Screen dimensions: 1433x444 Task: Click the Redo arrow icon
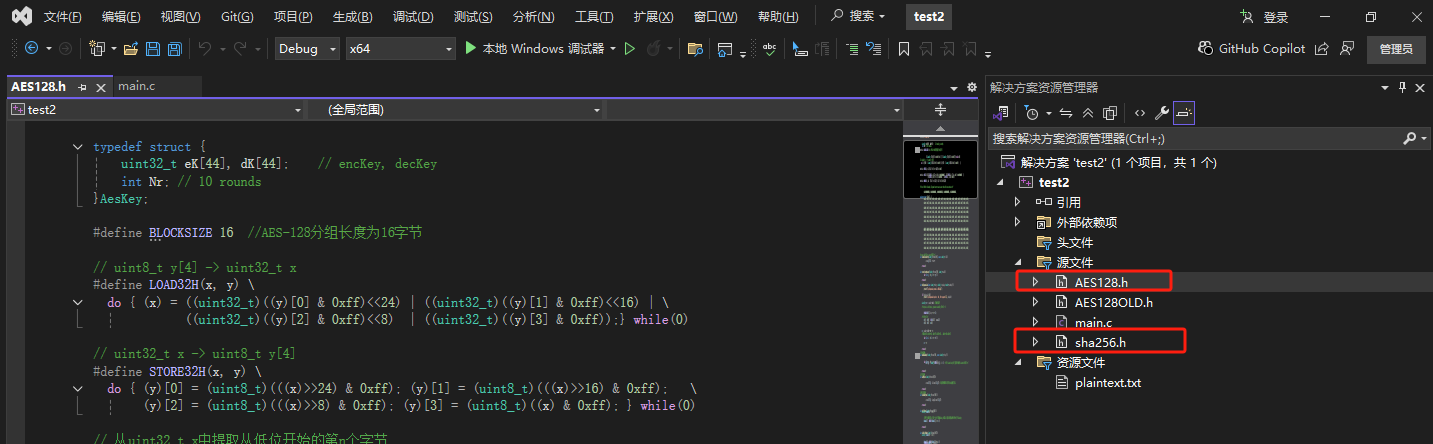tap(240, 48)
